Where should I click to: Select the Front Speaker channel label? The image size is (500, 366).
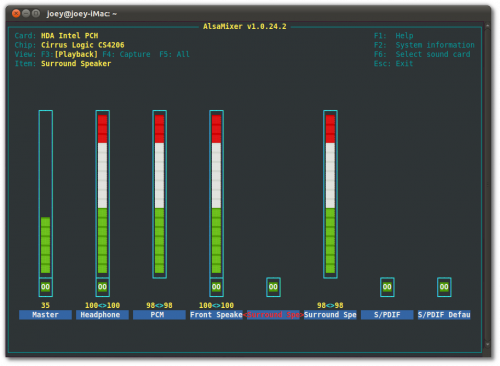216,315
